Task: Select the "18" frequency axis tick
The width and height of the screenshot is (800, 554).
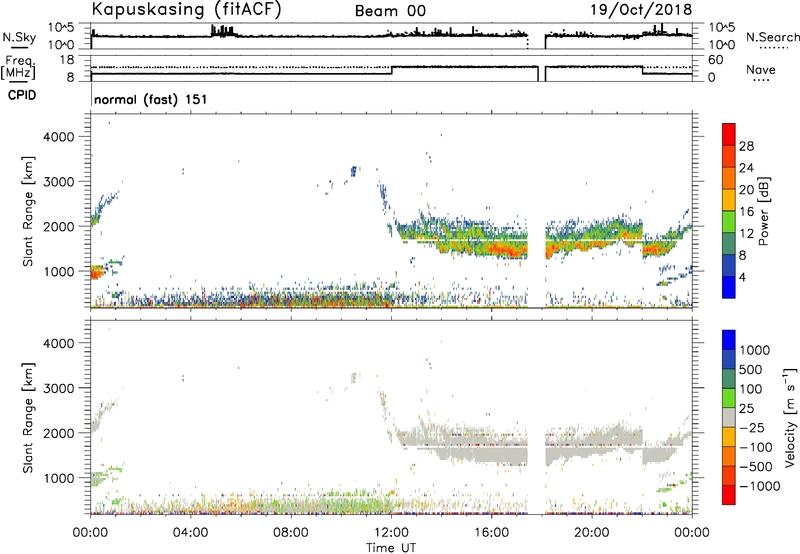Action: (67, 59)
